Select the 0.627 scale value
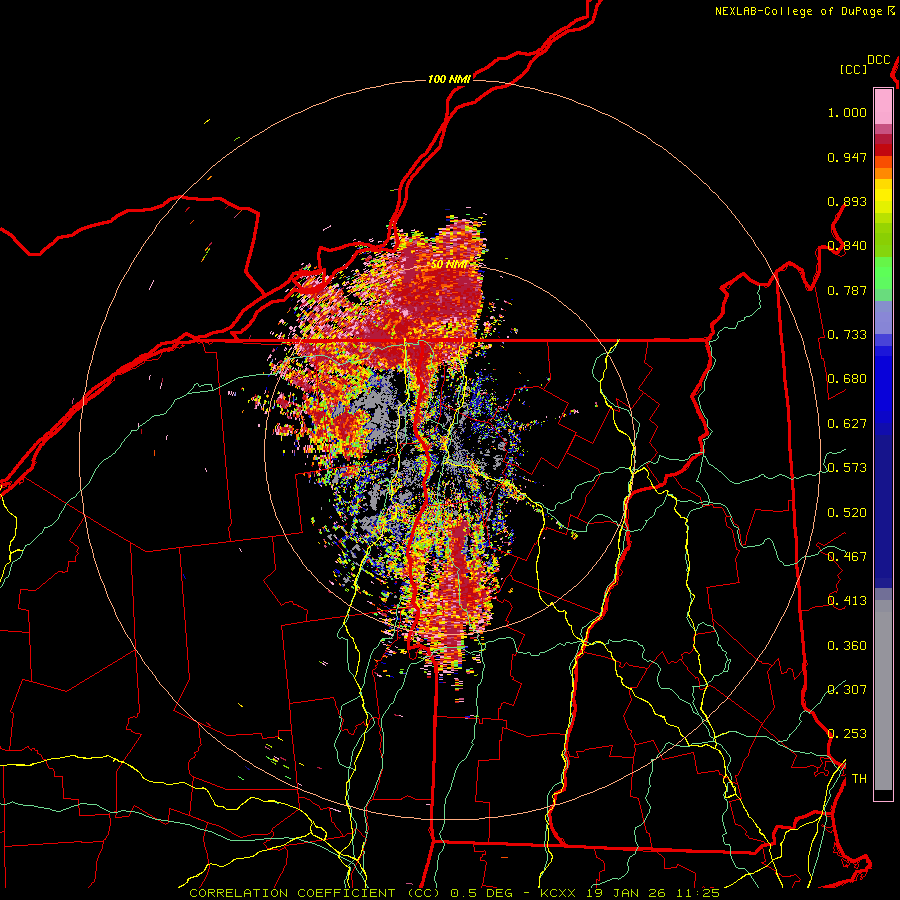This screenshot has width=900, height=900. click(847, 424)
